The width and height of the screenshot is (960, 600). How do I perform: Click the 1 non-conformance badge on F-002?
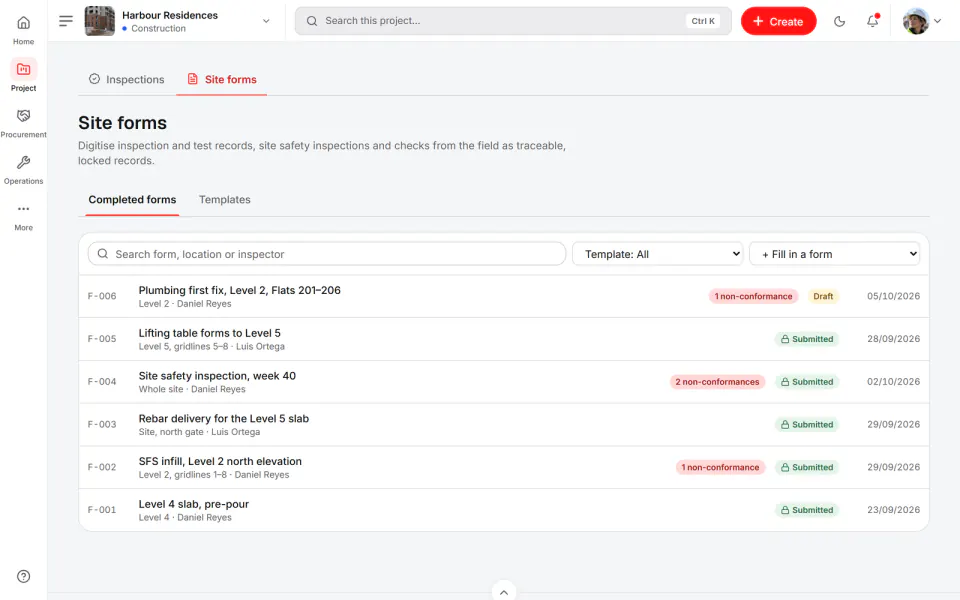click(x=720, y=467)
